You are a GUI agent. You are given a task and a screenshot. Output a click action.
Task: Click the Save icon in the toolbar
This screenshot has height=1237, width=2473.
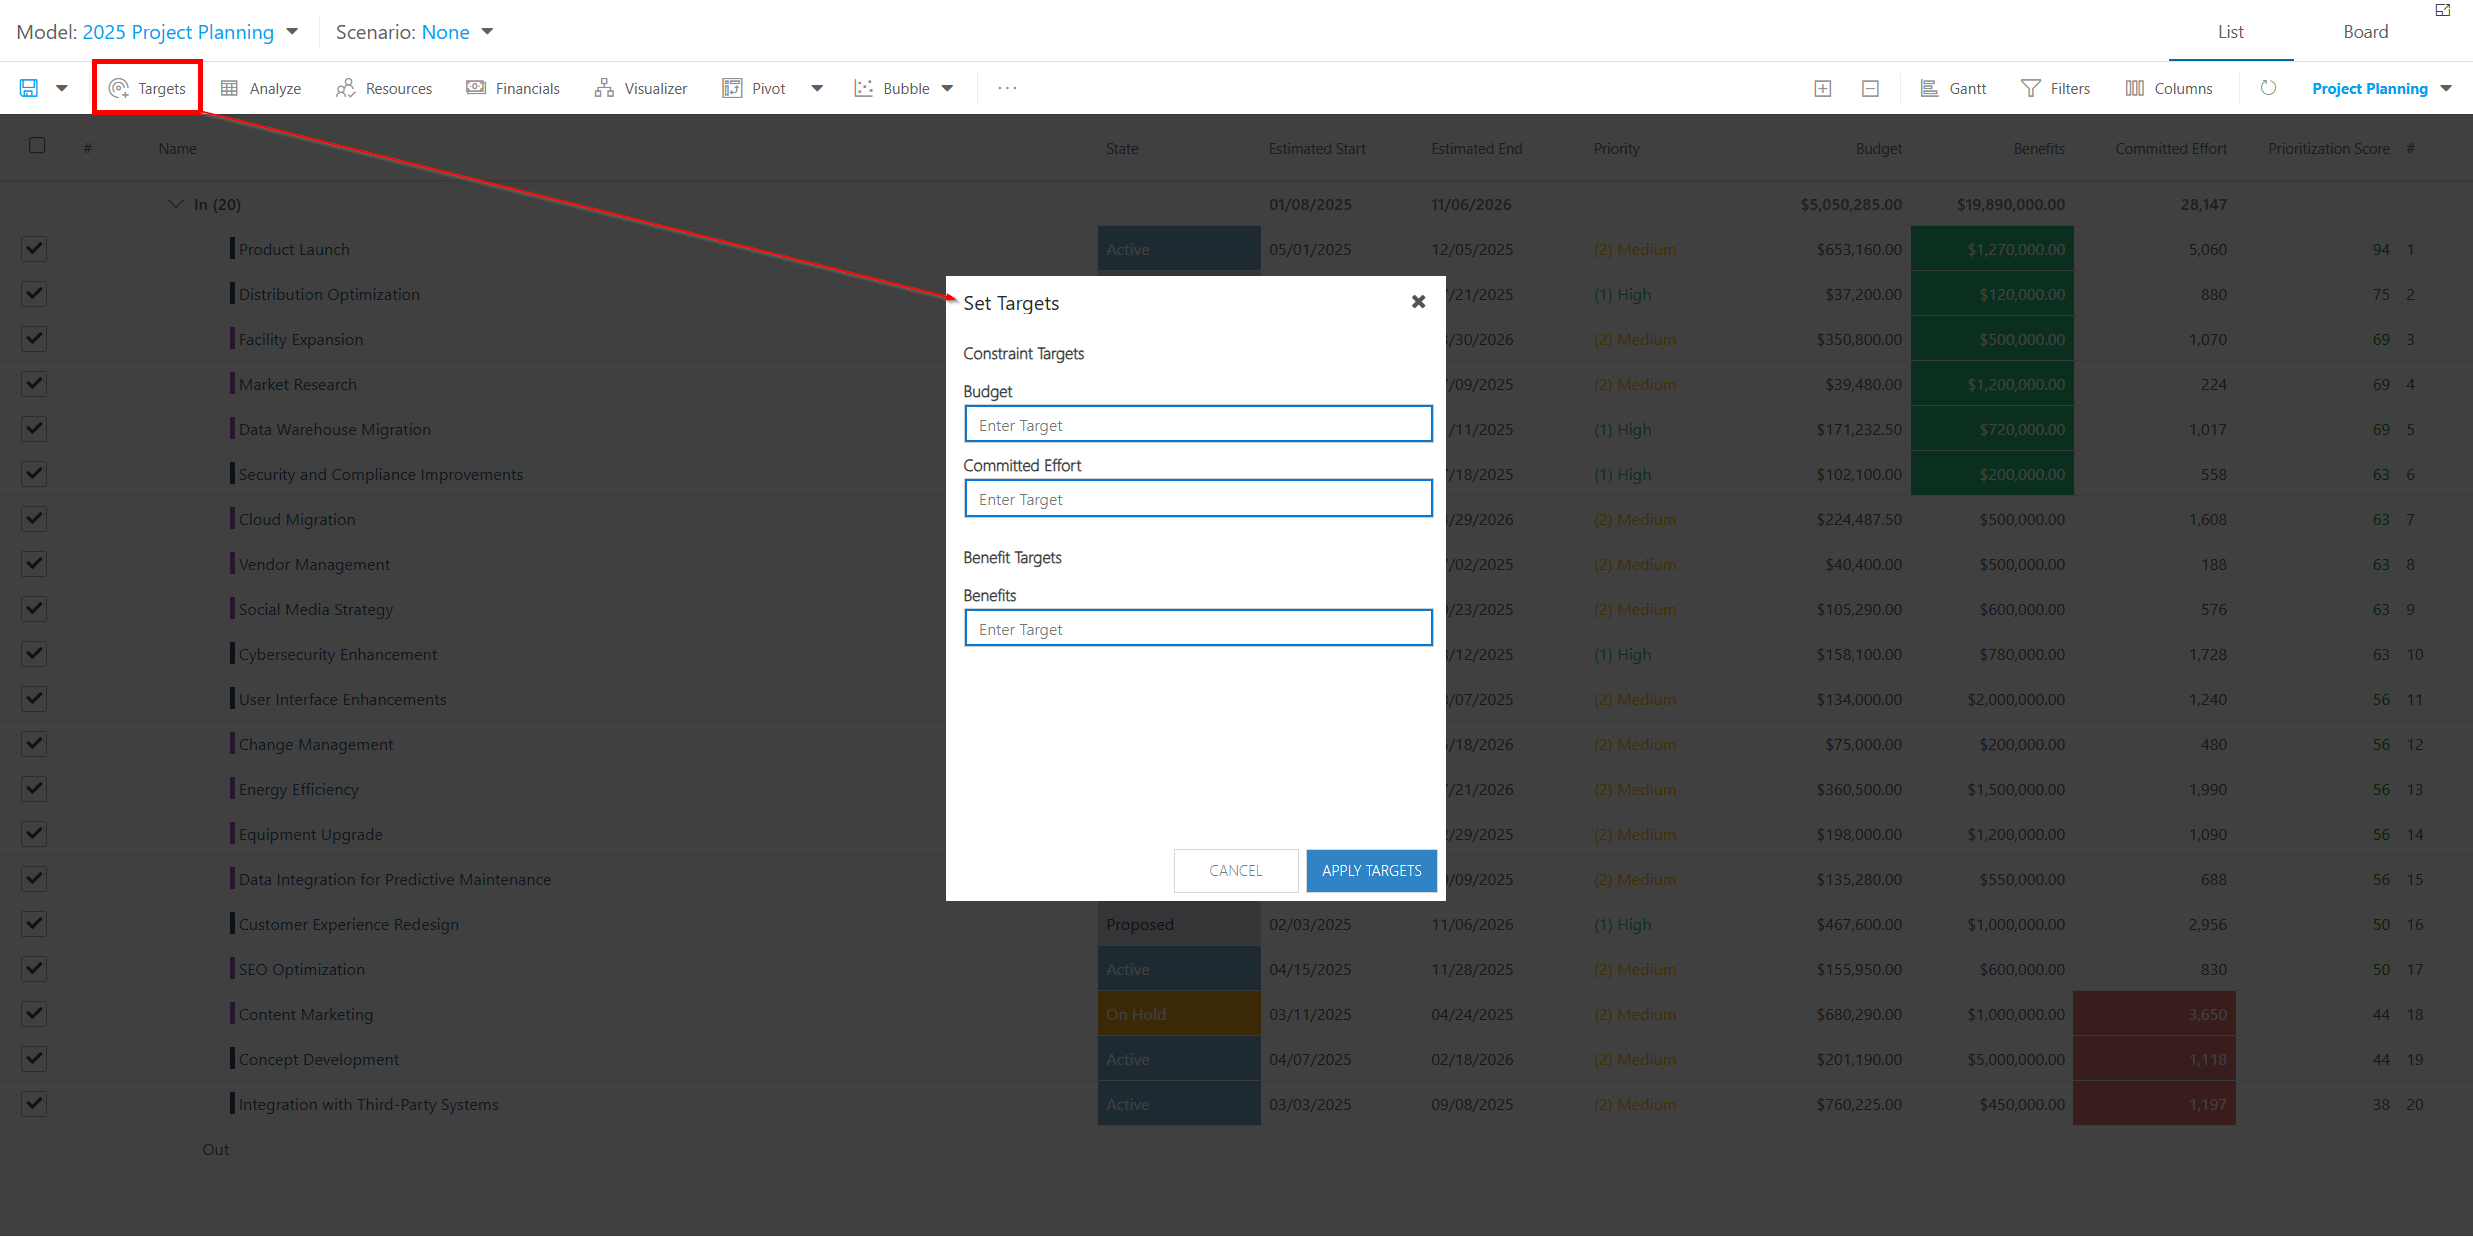[29, 88]
